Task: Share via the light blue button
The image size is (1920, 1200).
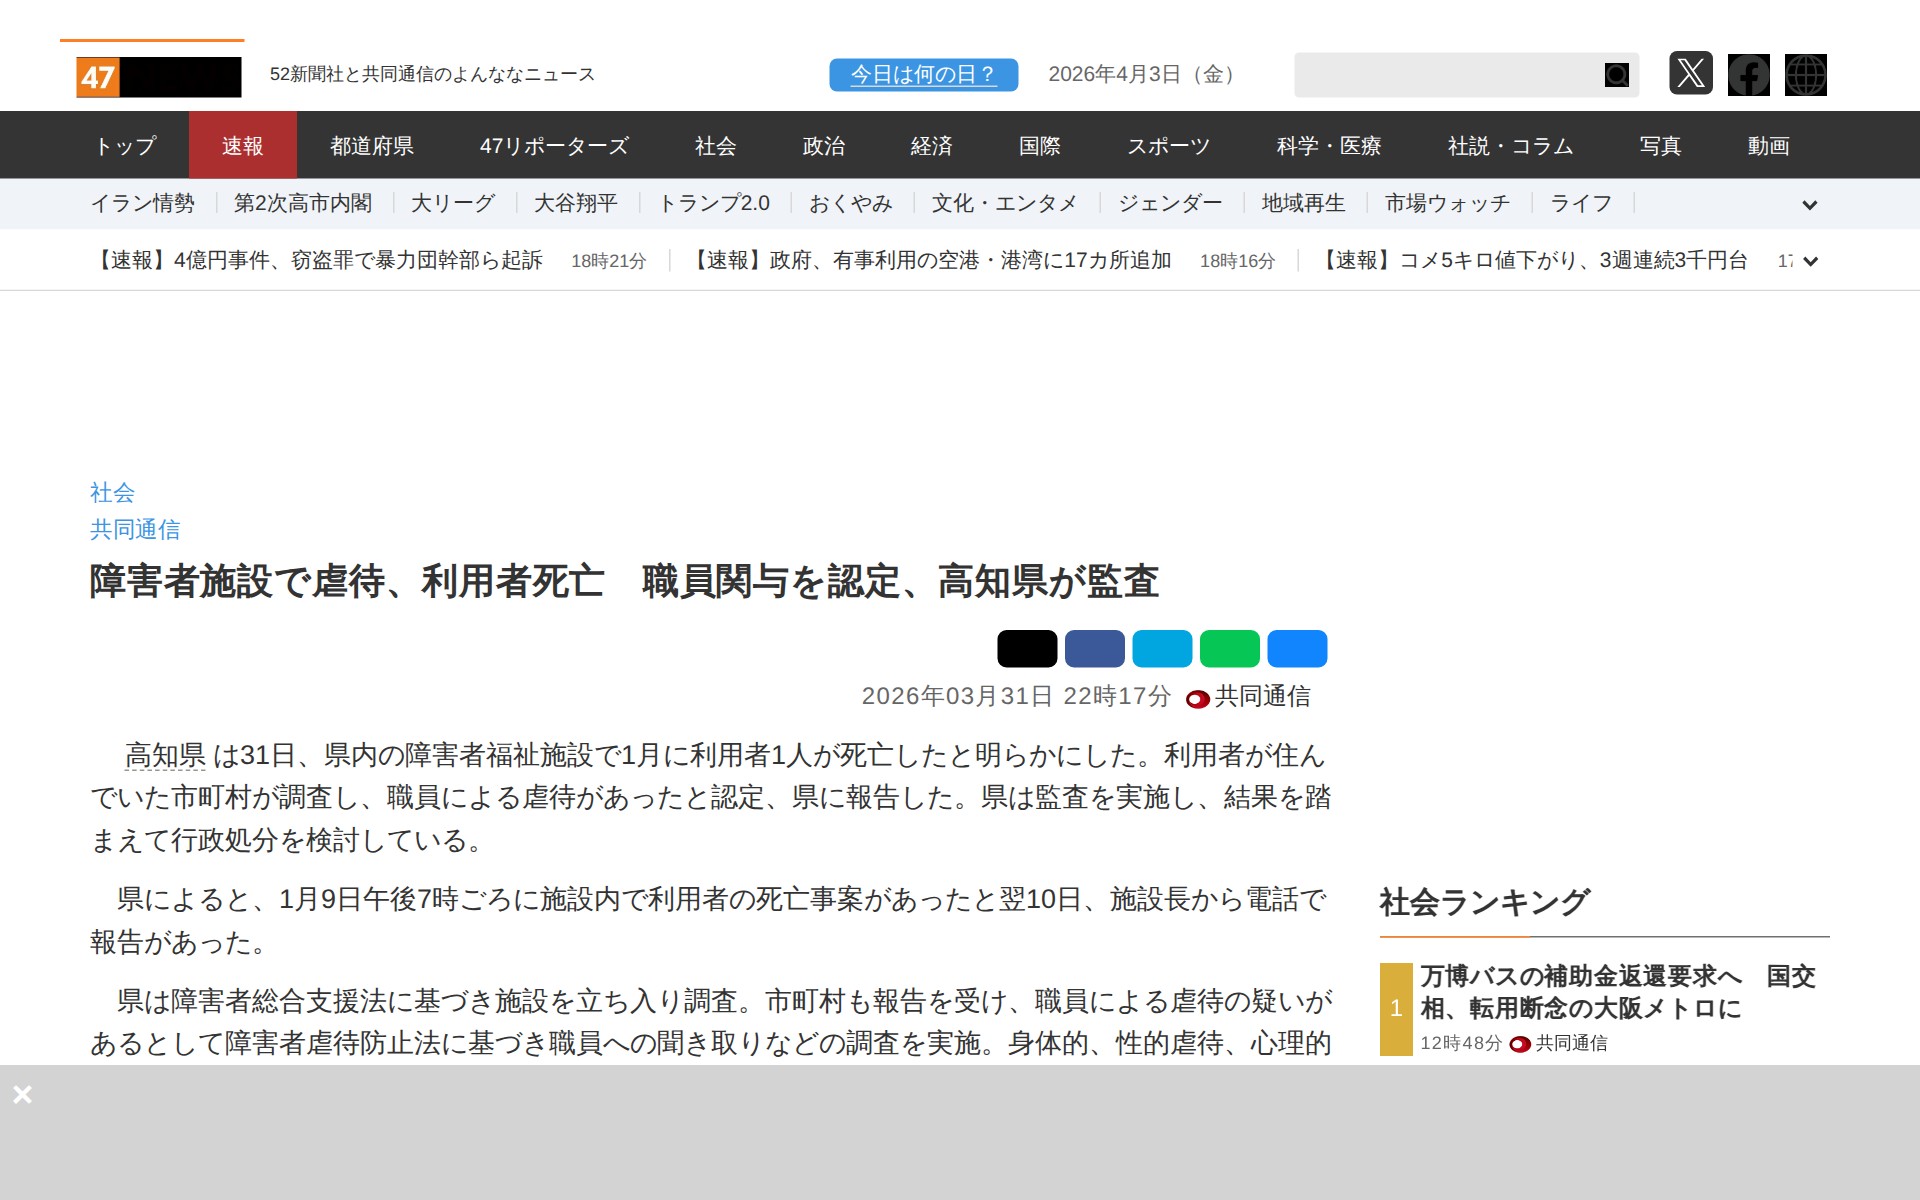Action: pyautogui.click(x=1162, y=649)
